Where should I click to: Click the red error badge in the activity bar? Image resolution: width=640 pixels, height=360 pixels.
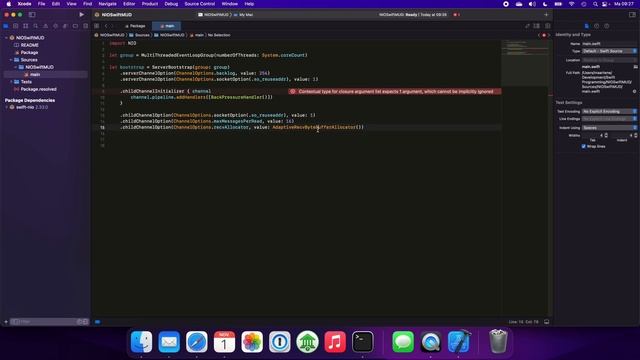456,15
